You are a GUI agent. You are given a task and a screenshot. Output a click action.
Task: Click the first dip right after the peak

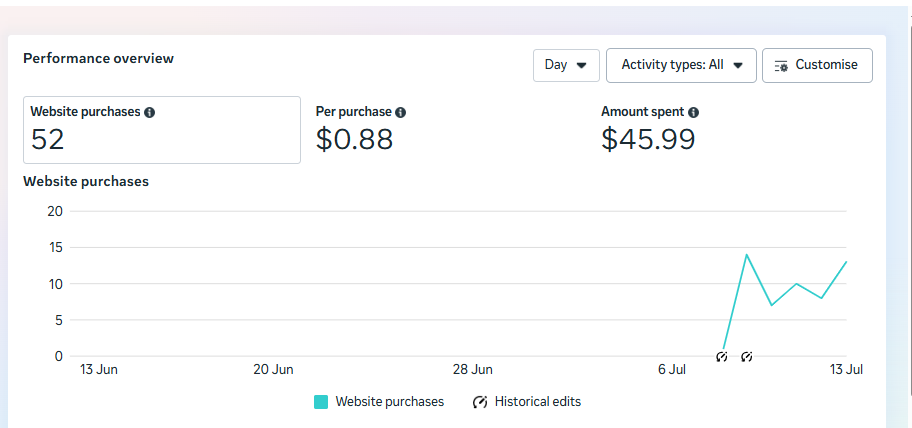(x=771, y=305)
